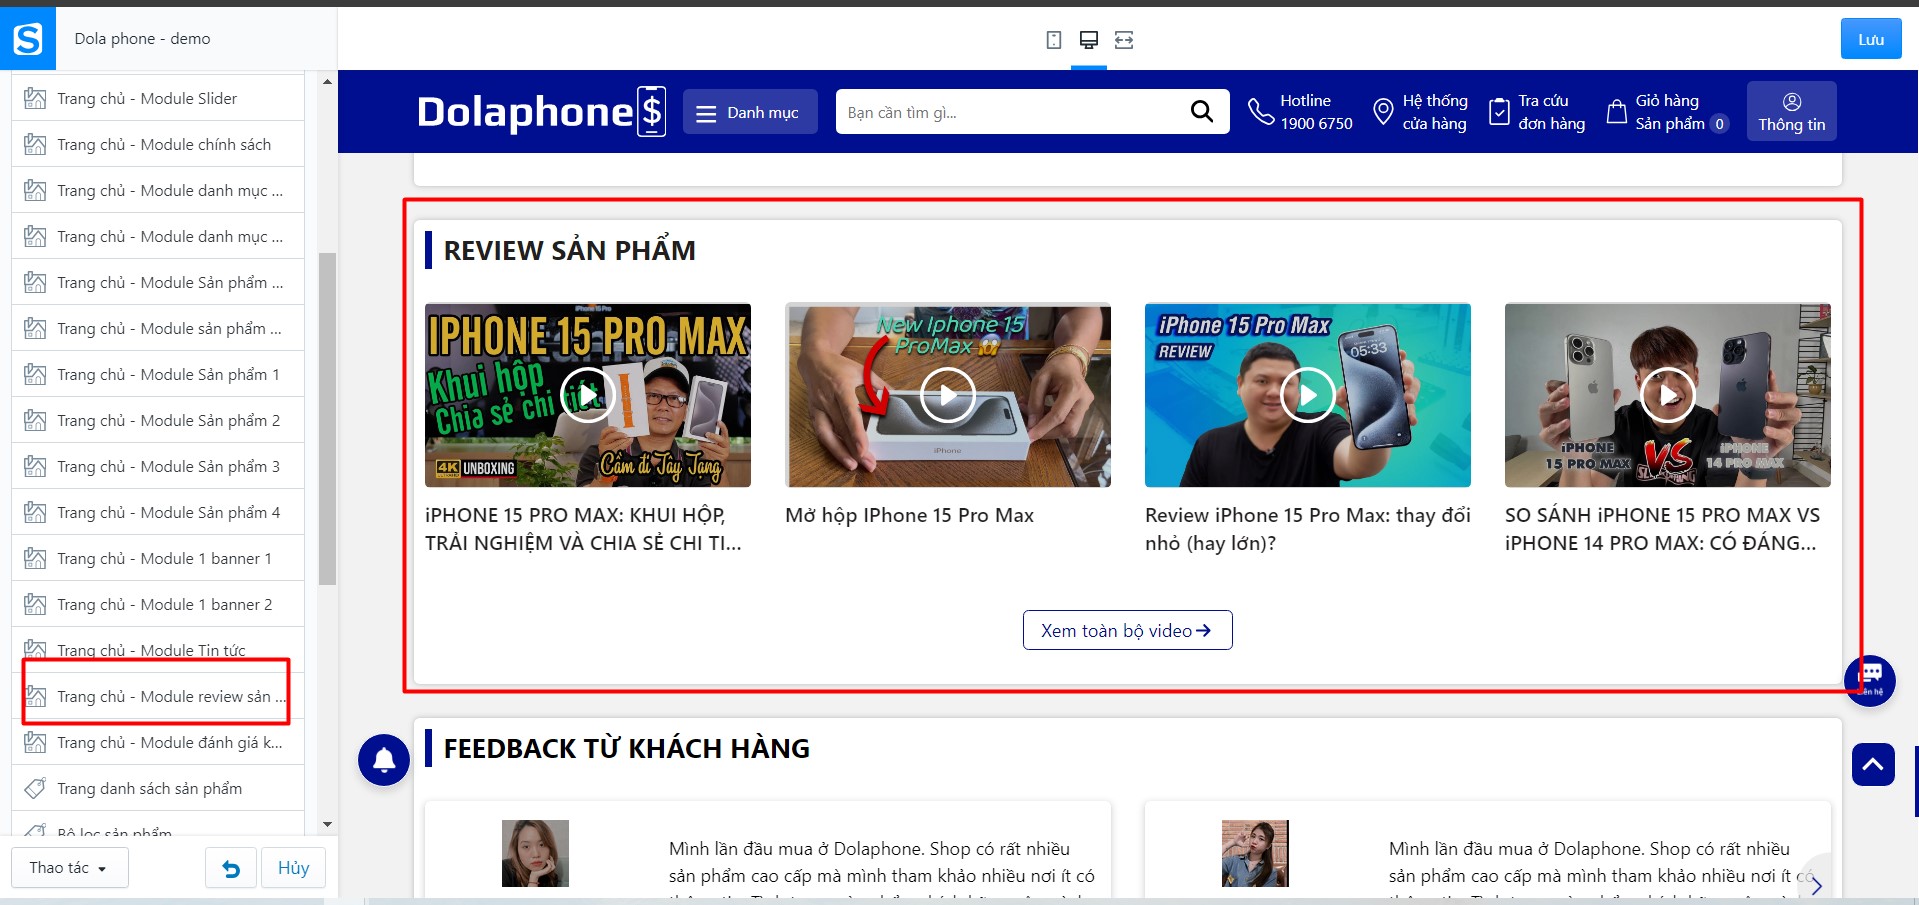The width and height of the screenshot is (1919, 905).
Task: Click the Module Slider section icon
Action: point(35,98)
